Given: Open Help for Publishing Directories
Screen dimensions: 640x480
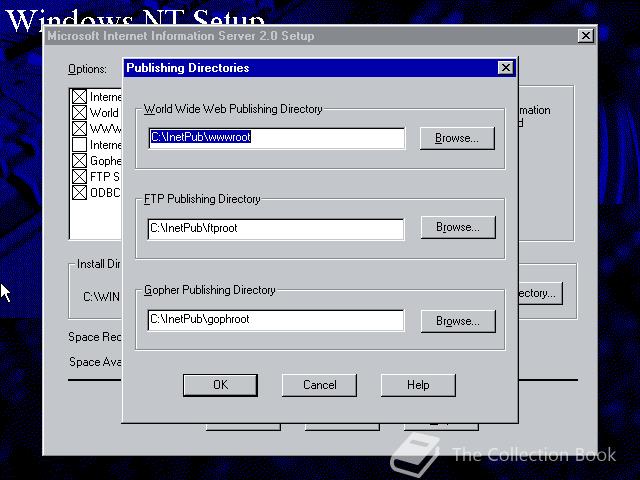Looking at the screenshot, I should tap(418, 385).
